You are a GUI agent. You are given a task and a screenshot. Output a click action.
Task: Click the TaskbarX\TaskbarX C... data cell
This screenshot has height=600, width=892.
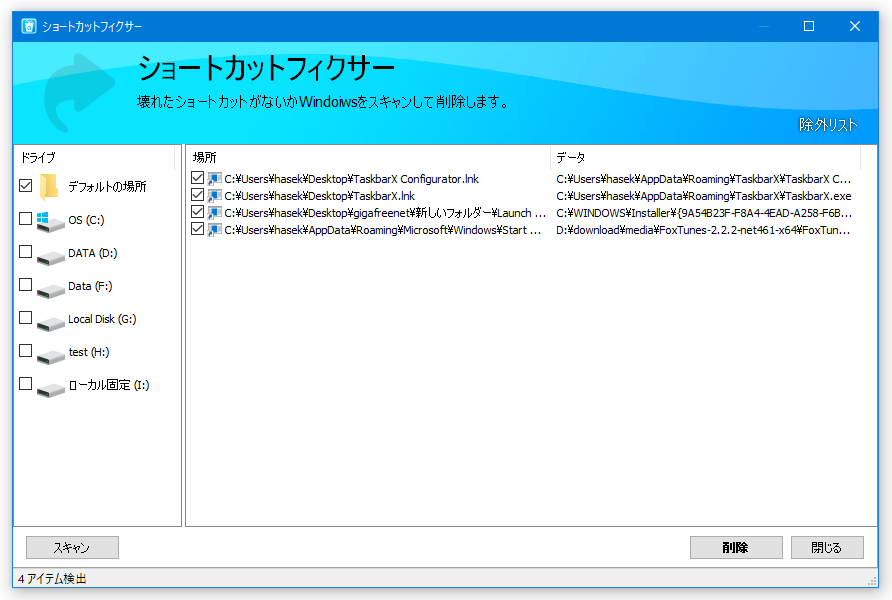click(704, 179)
